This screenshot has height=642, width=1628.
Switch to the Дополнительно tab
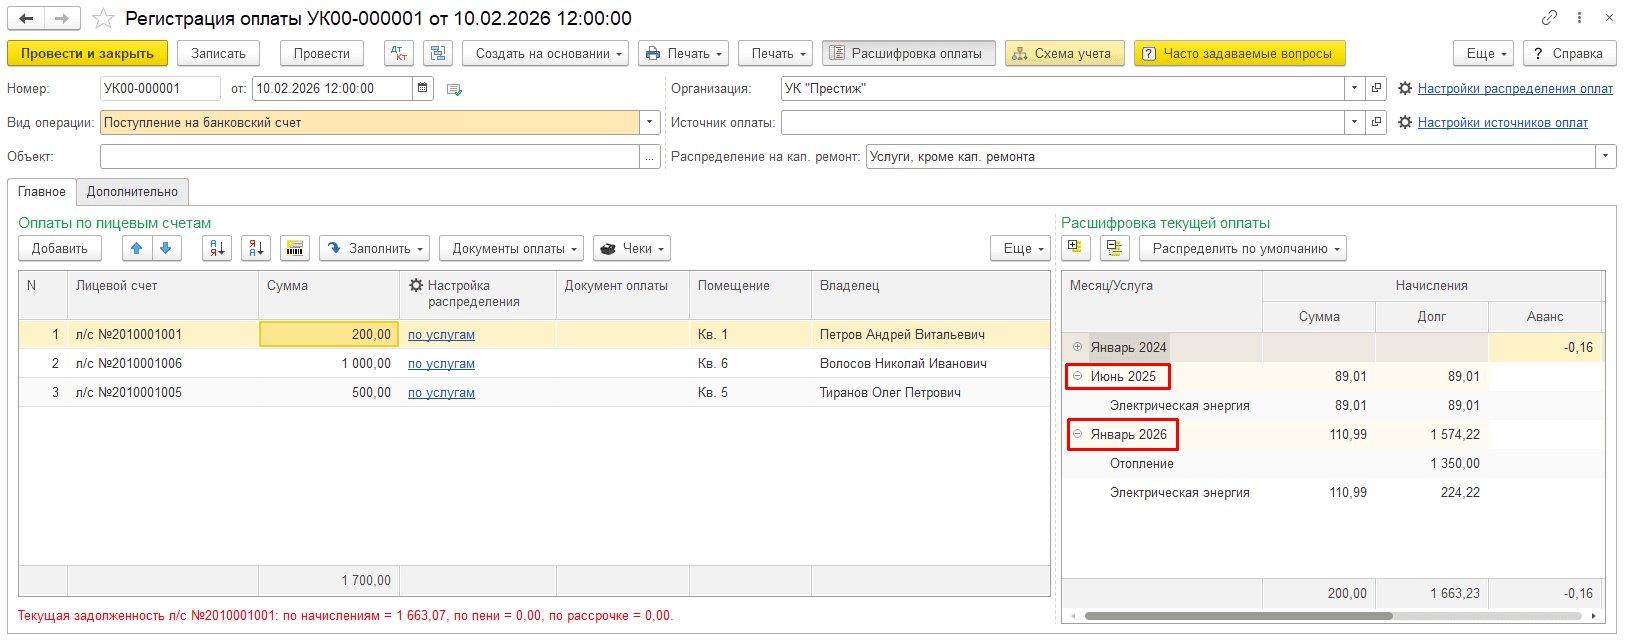(132, 191)
